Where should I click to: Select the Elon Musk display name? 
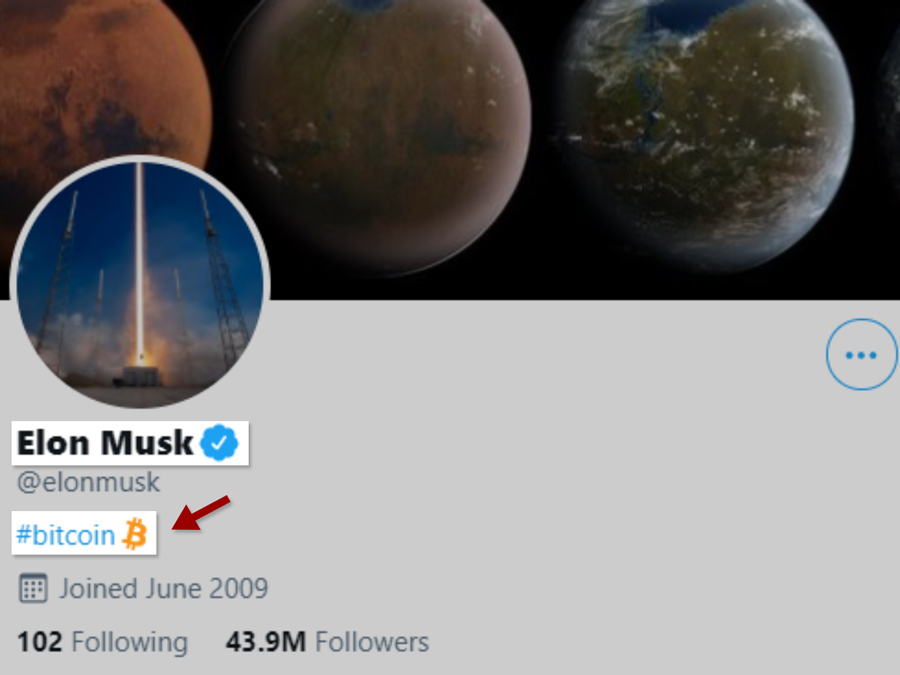105,443
